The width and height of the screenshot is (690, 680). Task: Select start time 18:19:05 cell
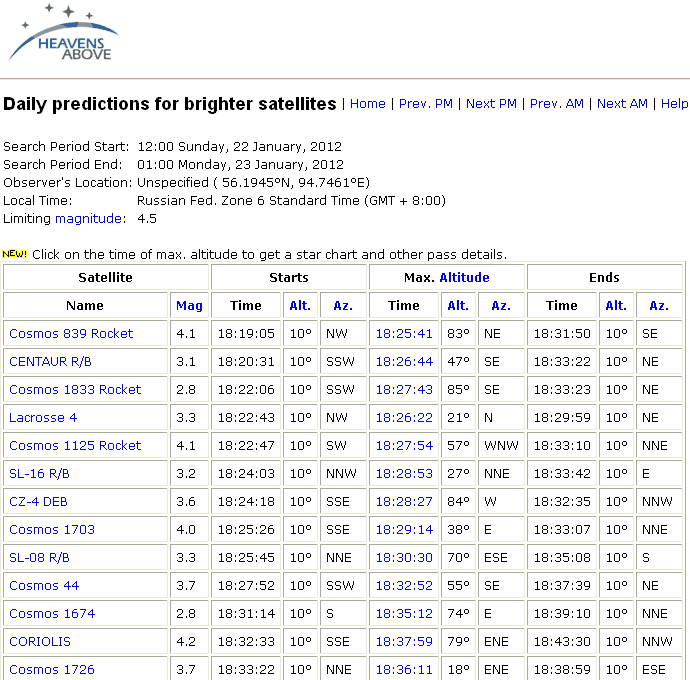pos(246,334)
